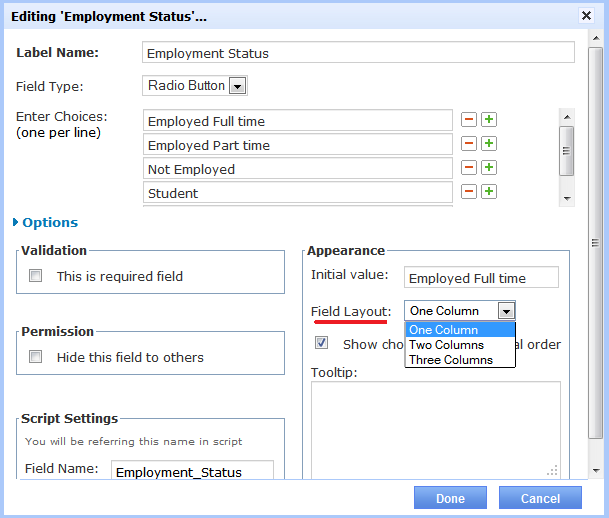Add a choice after 'Not Employed'

[x=489, y=168]
